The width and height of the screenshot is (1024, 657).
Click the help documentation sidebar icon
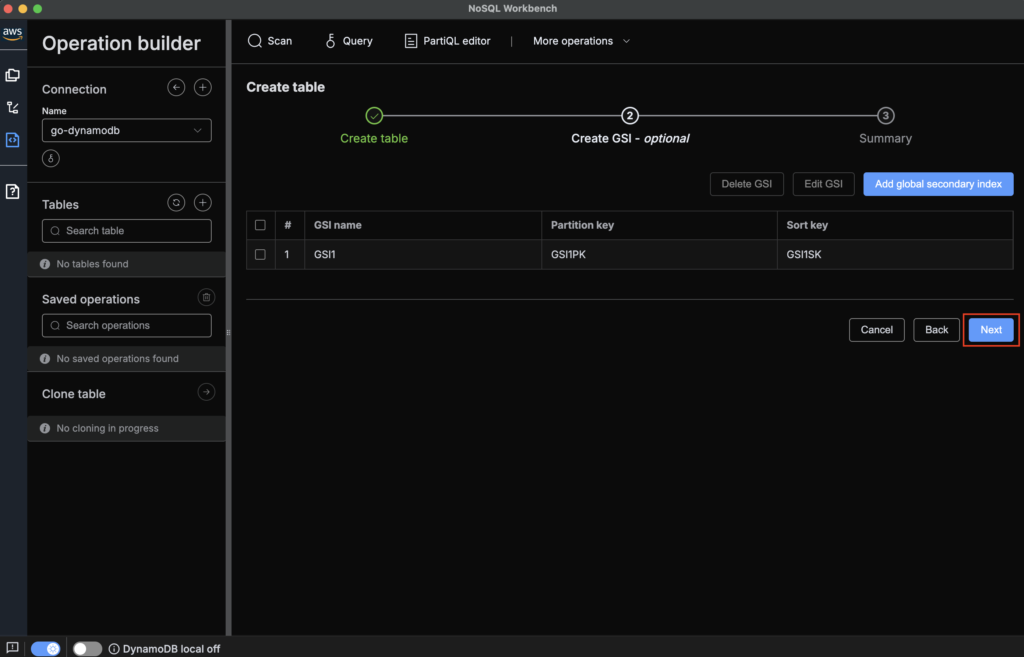coord(13,191)
